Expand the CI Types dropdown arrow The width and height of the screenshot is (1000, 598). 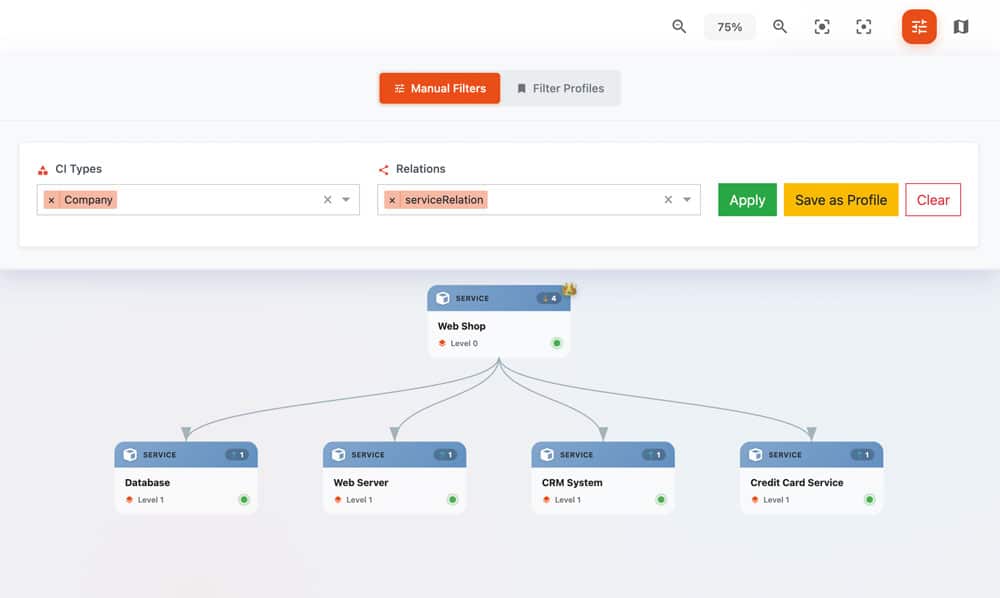(346, 200)
